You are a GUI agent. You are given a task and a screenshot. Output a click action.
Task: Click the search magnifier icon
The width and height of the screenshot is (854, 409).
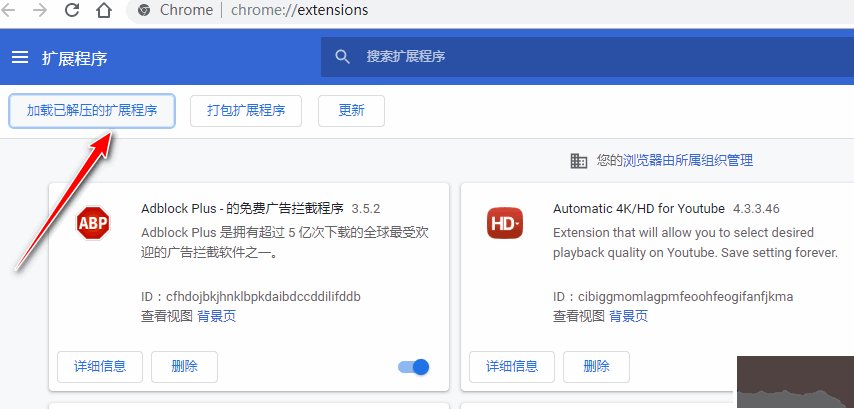coord(342,57)
